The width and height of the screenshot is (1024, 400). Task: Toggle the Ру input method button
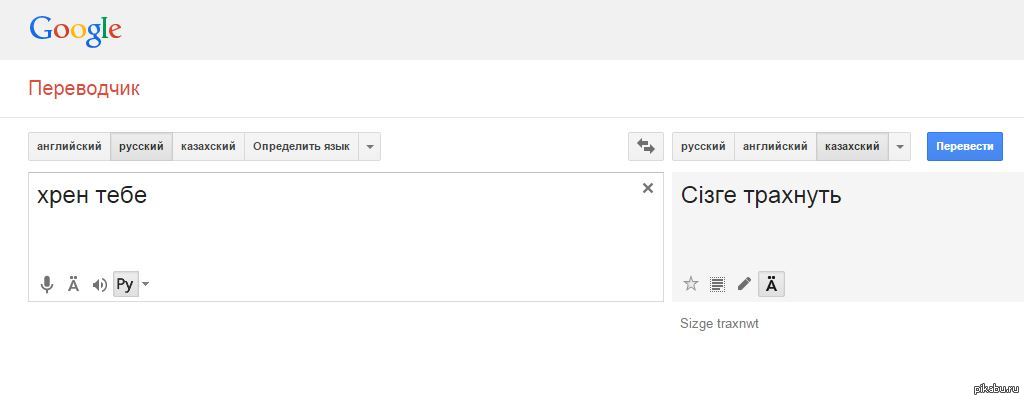coord(125,285)
